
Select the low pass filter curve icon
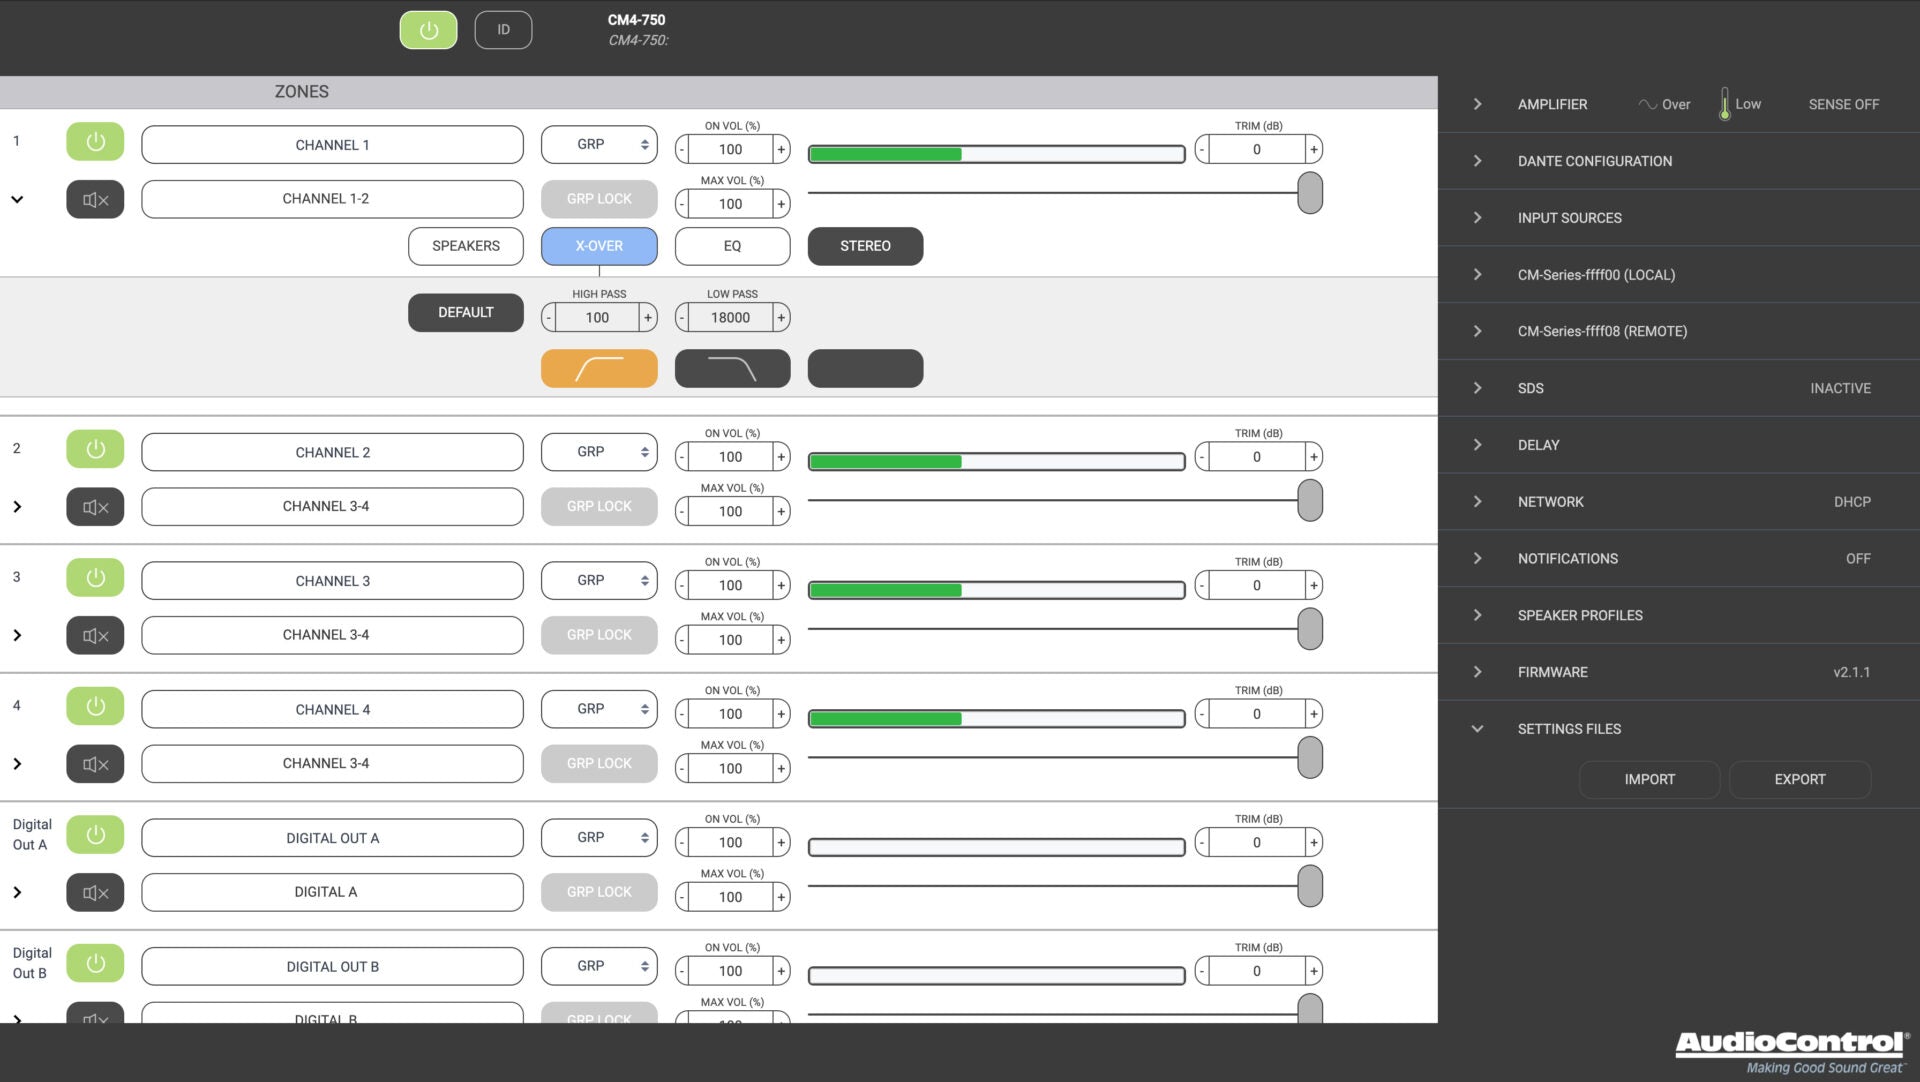732,368
